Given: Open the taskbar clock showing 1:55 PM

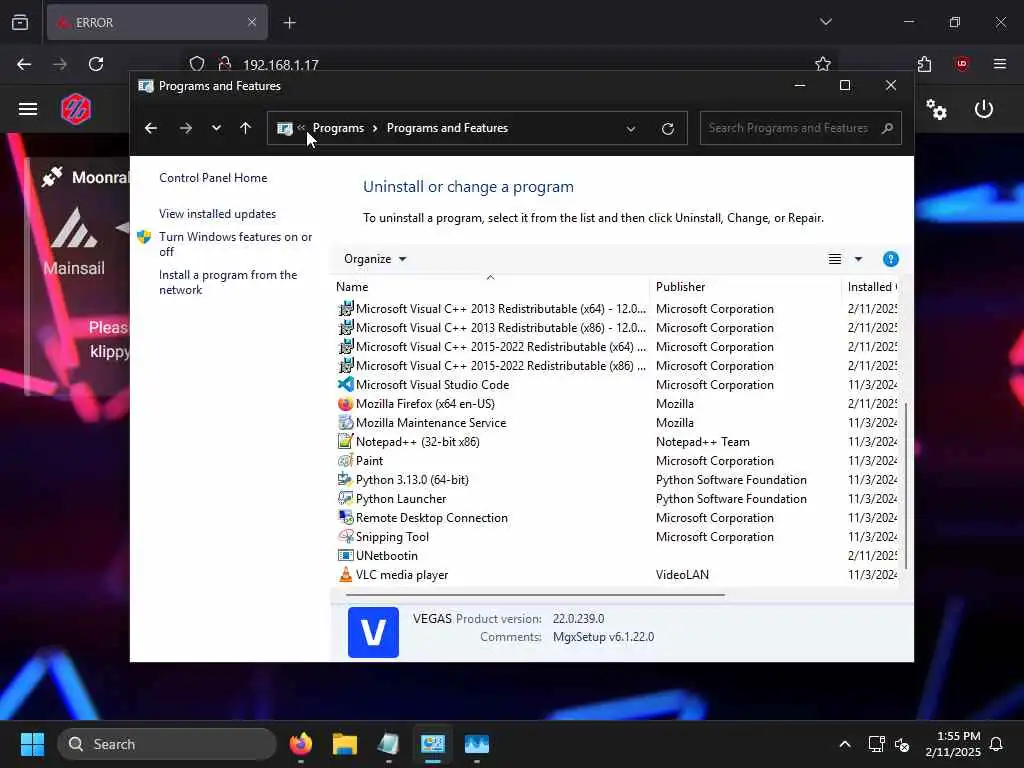Looking at the screenshot, I should click(953, 744).
